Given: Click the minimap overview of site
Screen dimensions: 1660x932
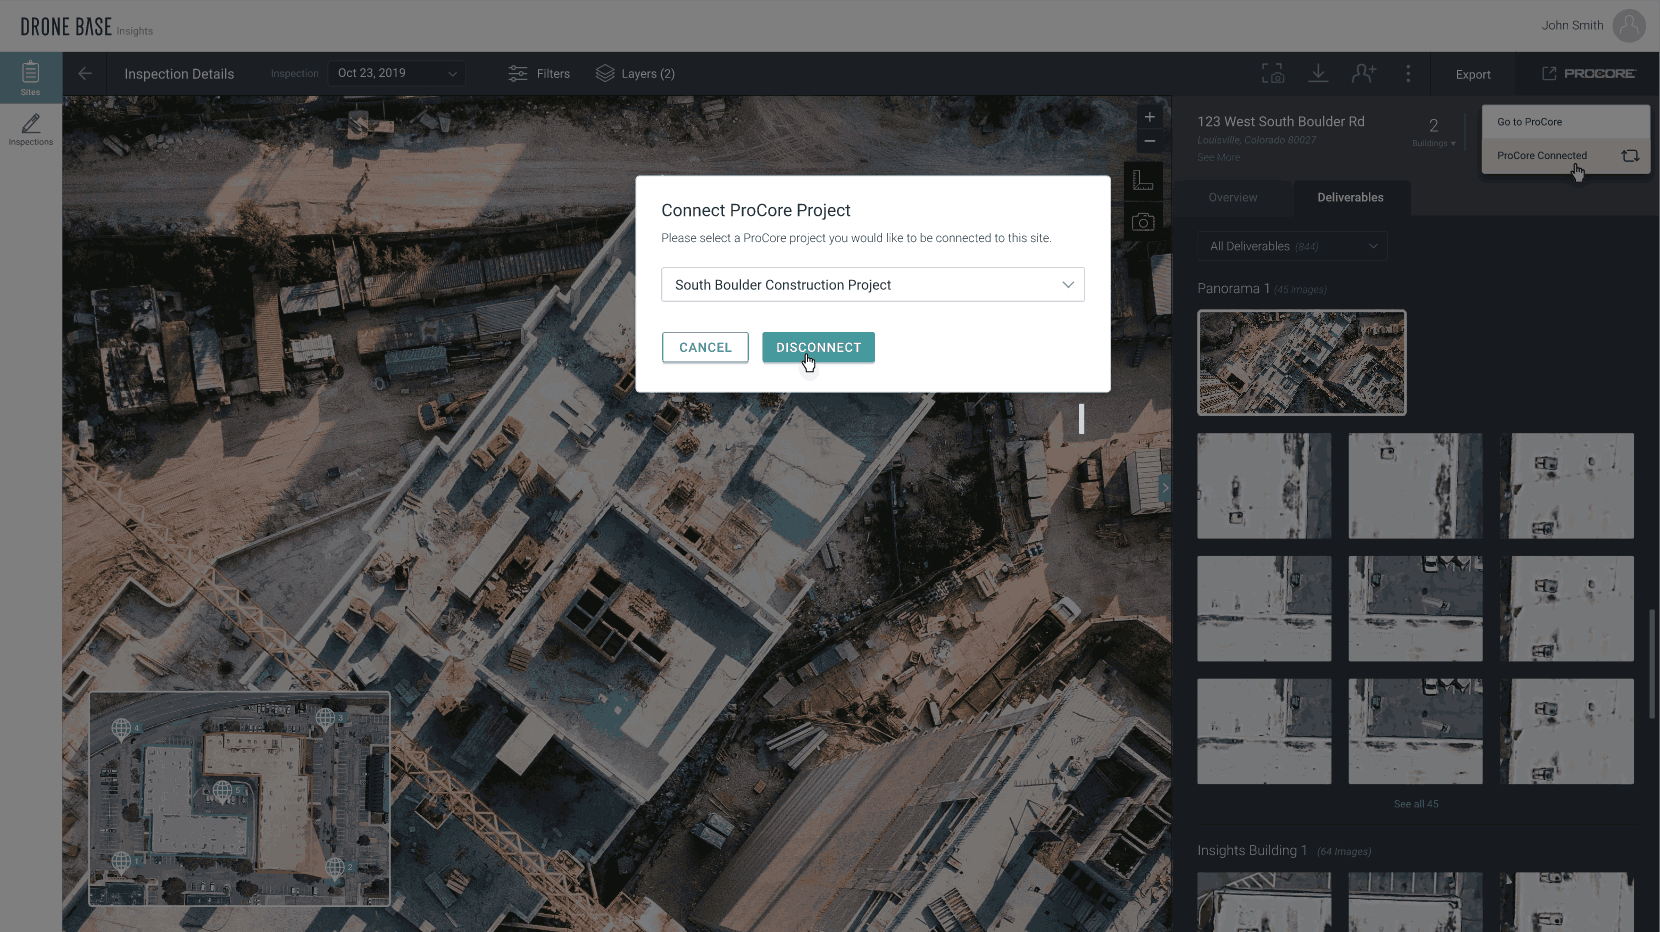Looking at the screenshot, I should tap(240, 799).
